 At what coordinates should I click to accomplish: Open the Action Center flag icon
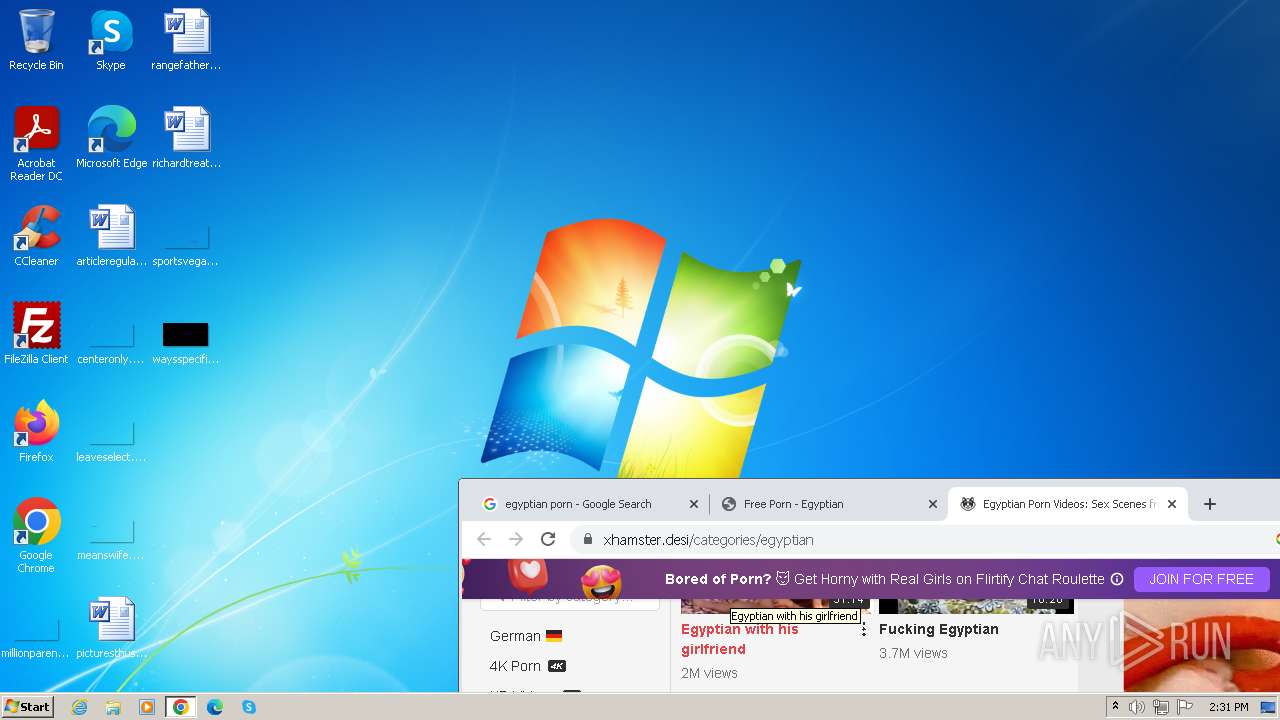pyautogui.click(x=1185, y=707)
